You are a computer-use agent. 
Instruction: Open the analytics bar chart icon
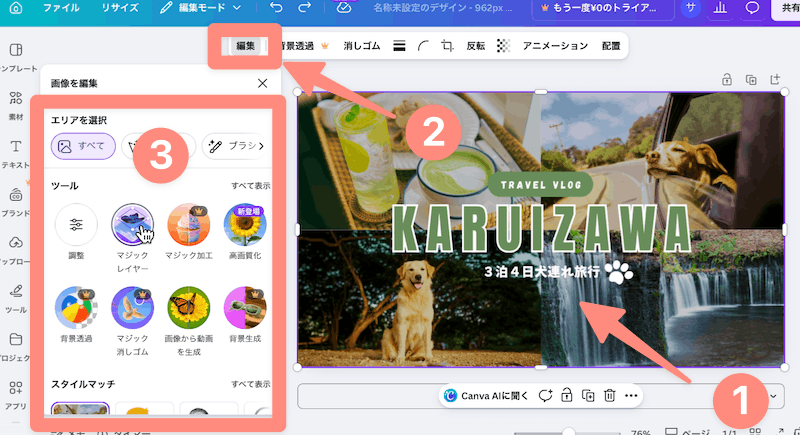click(x=720, y=8)
